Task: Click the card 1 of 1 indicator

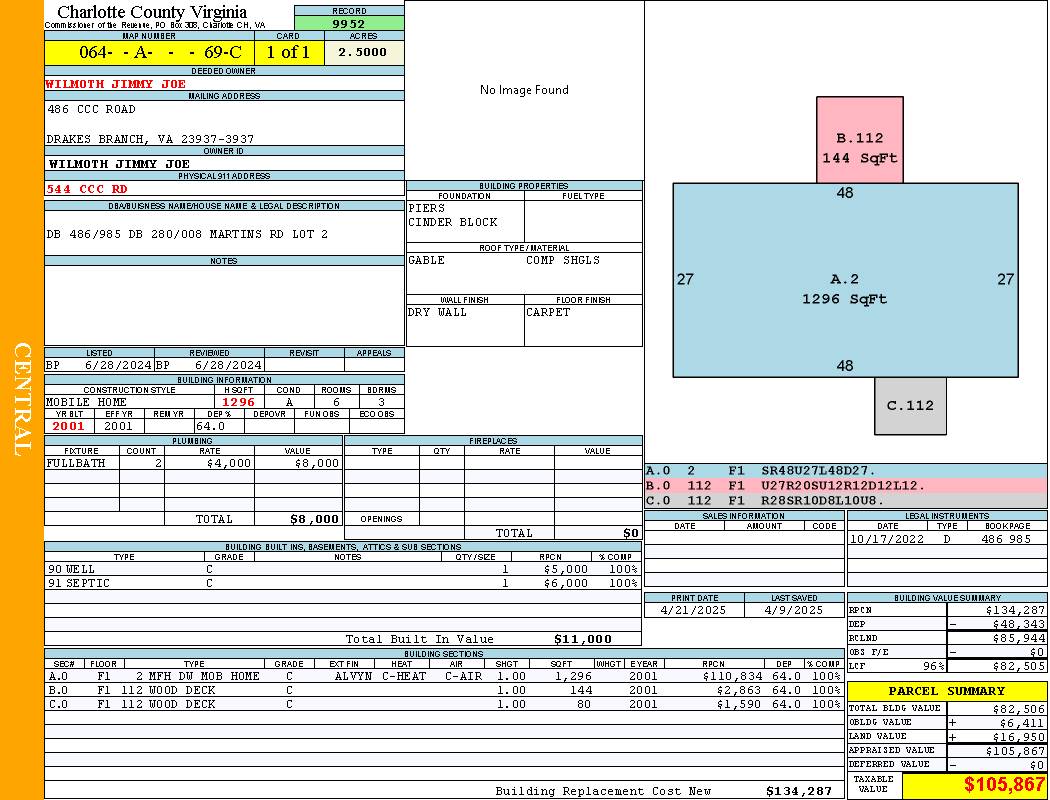Action: click(288, 53)
